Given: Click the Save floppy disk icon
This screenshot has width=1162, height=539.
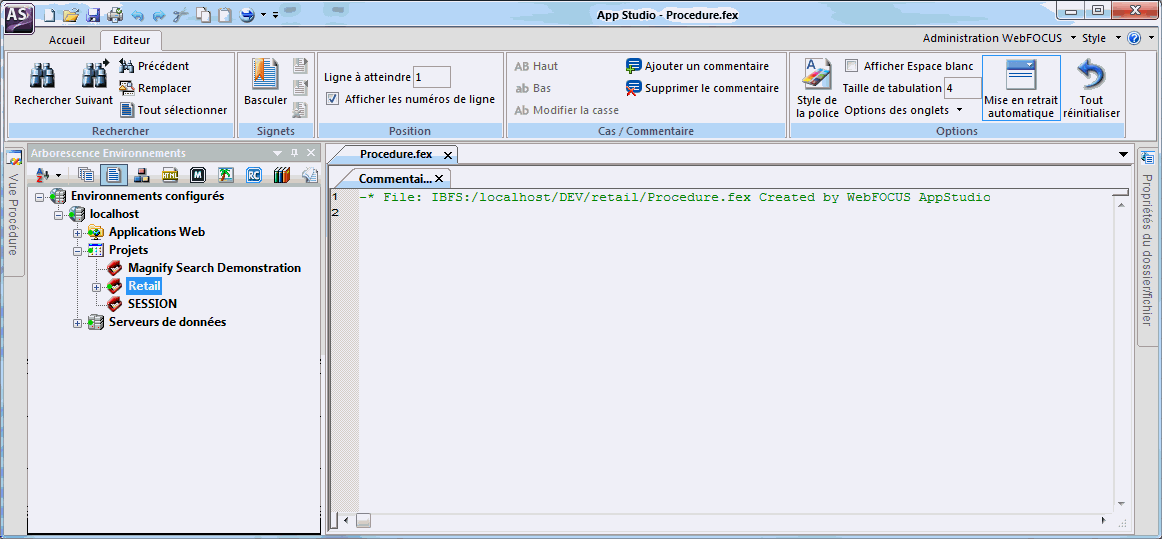Looking at the screenshot, I should point(93,14).
